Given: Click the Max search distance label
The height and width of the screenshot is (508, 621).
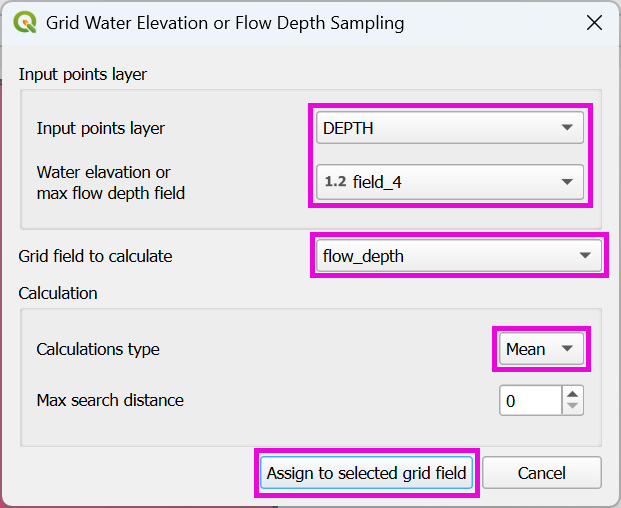Looking at the screenshot, I should point(110,400).
